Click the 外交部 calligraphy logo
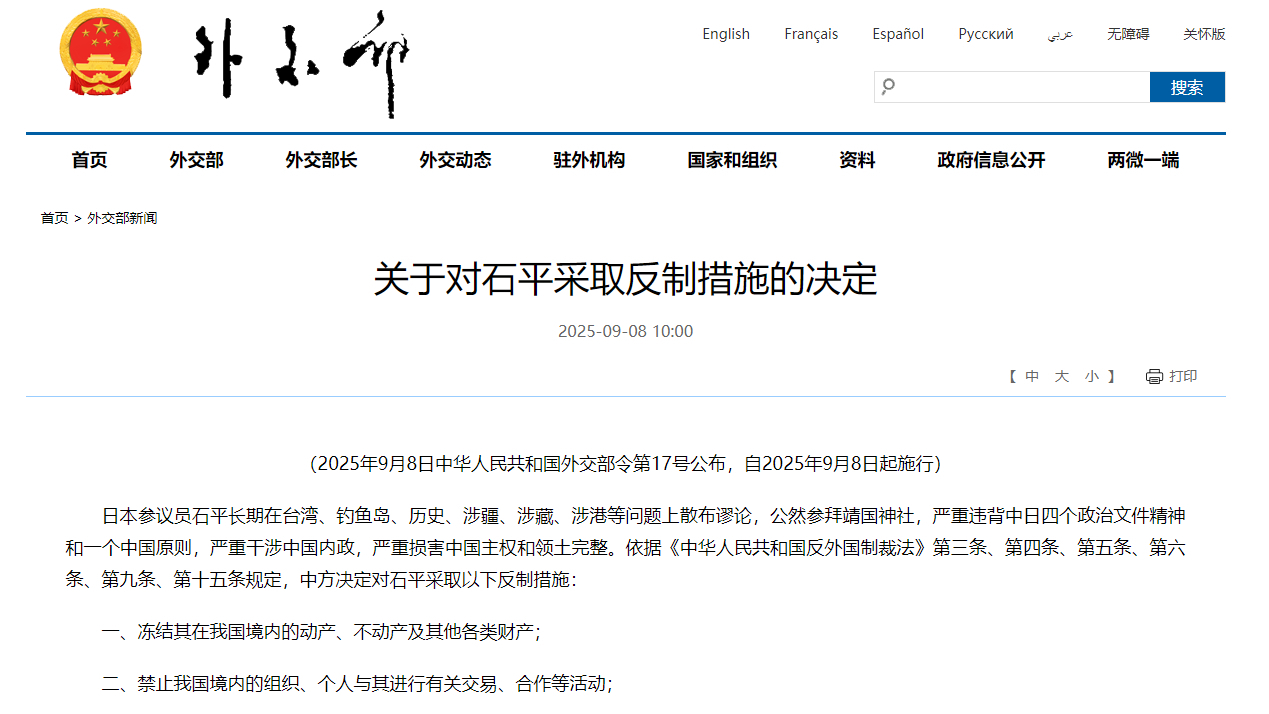 [302, 64]
